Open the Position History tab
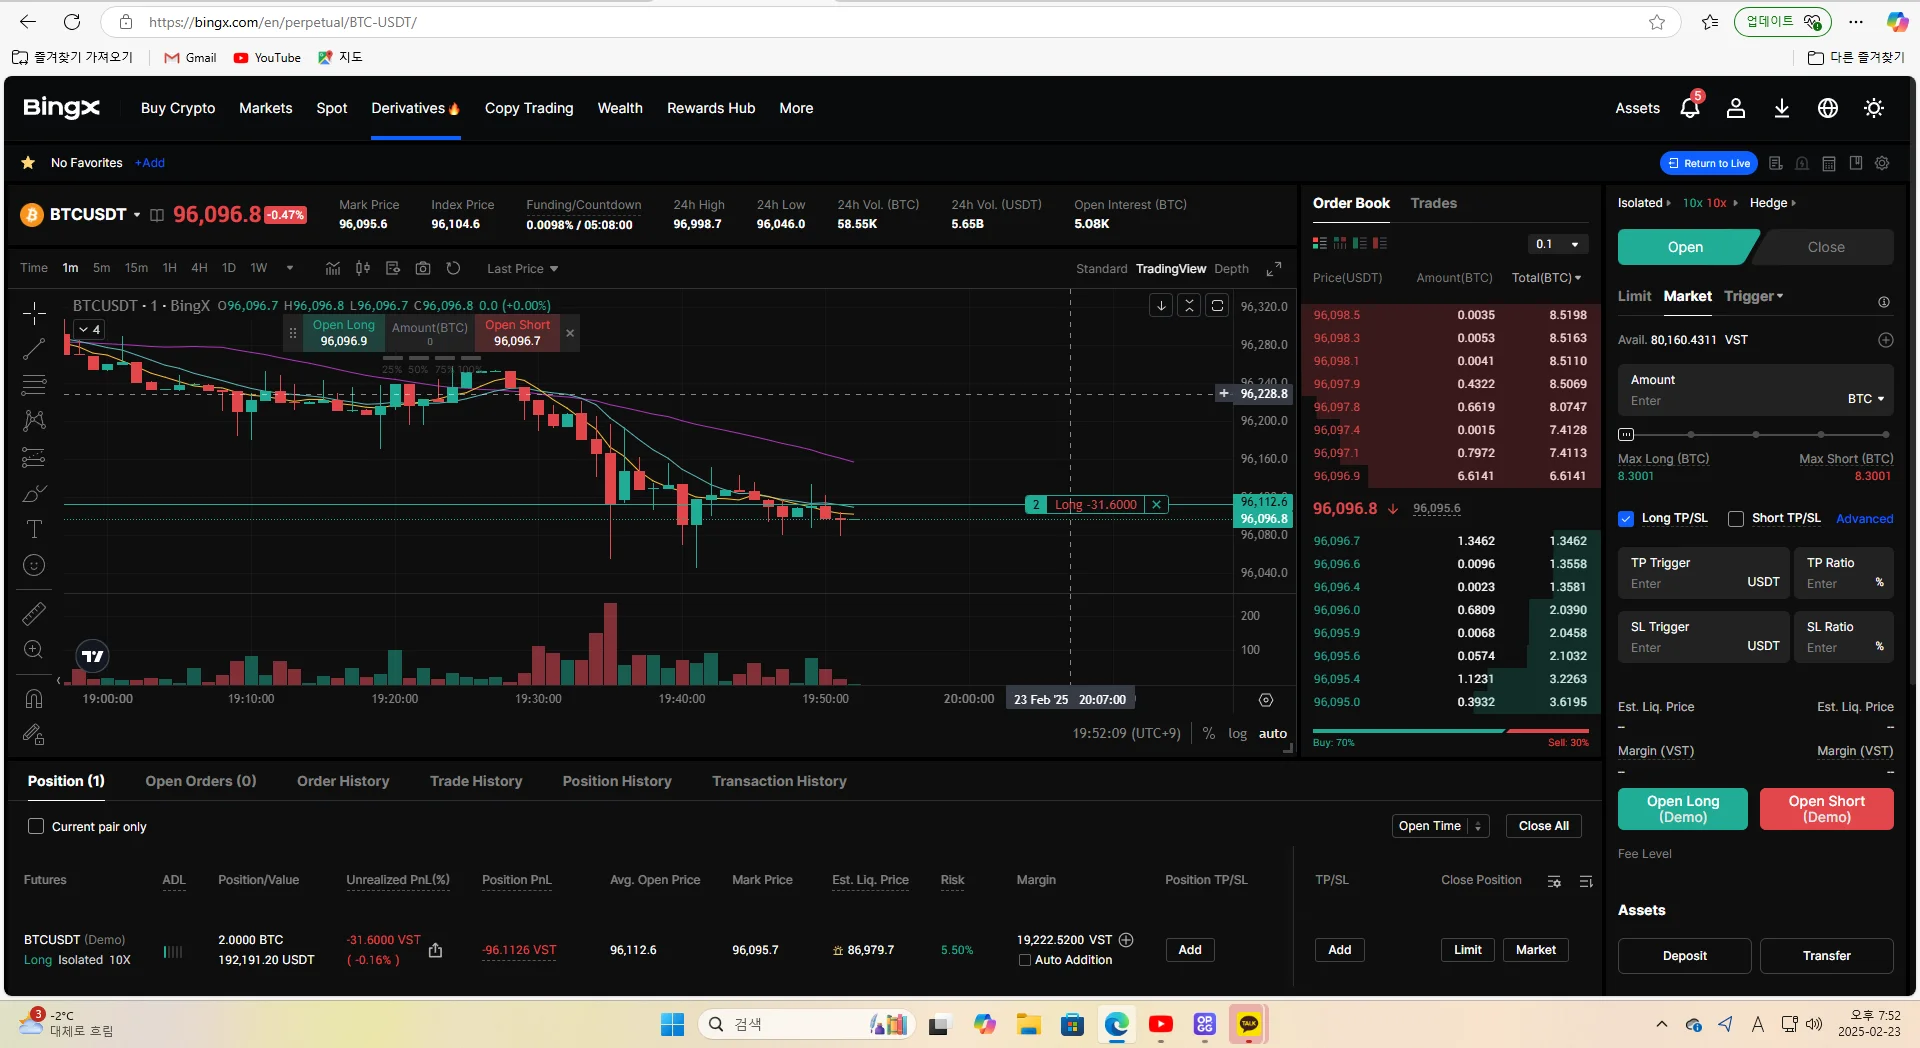This screenshot has height=1048, width=1920. click(617, 781)
